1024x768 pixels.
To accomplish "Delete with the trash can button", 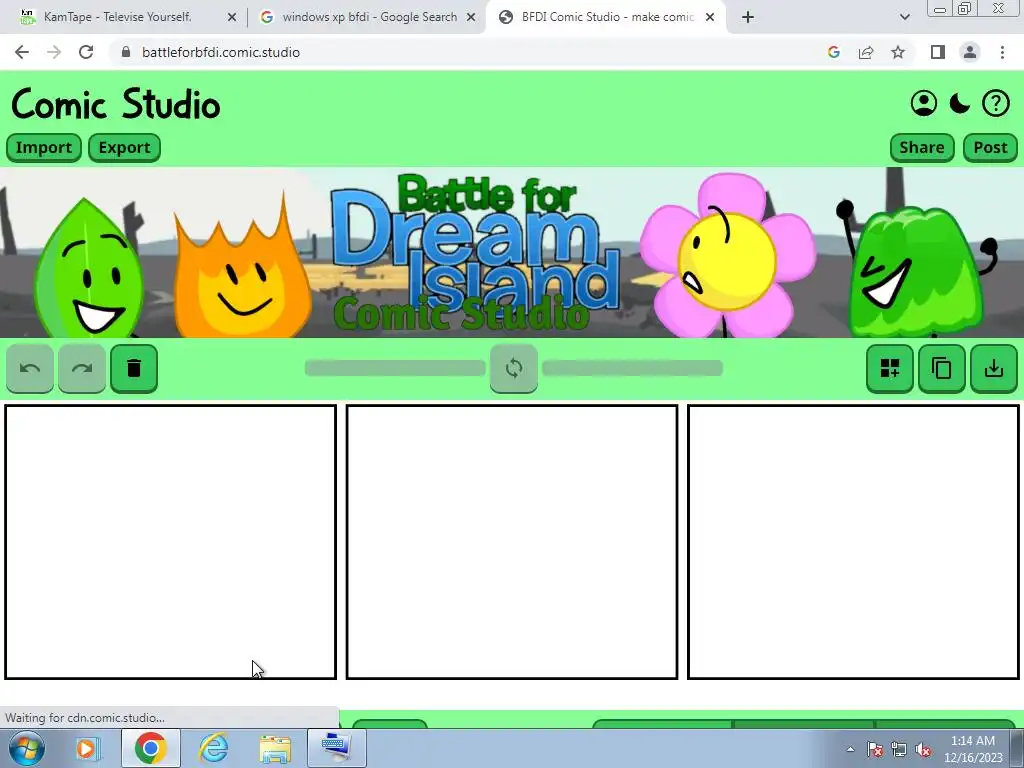I will point(134,368).
